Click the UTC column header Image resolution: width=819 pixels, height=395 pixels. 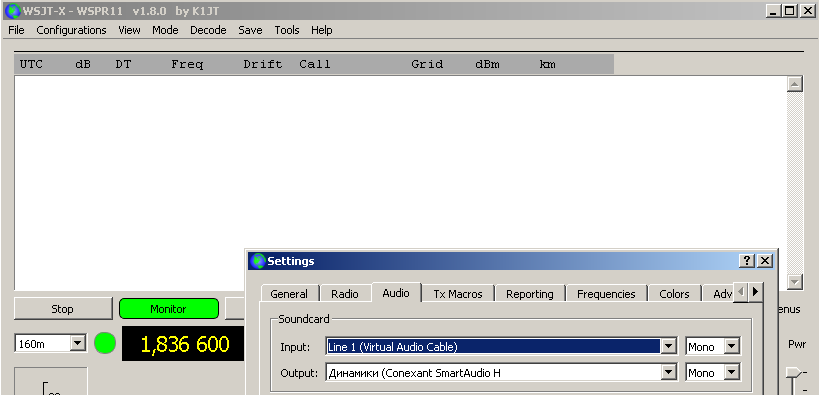point(31,64)
